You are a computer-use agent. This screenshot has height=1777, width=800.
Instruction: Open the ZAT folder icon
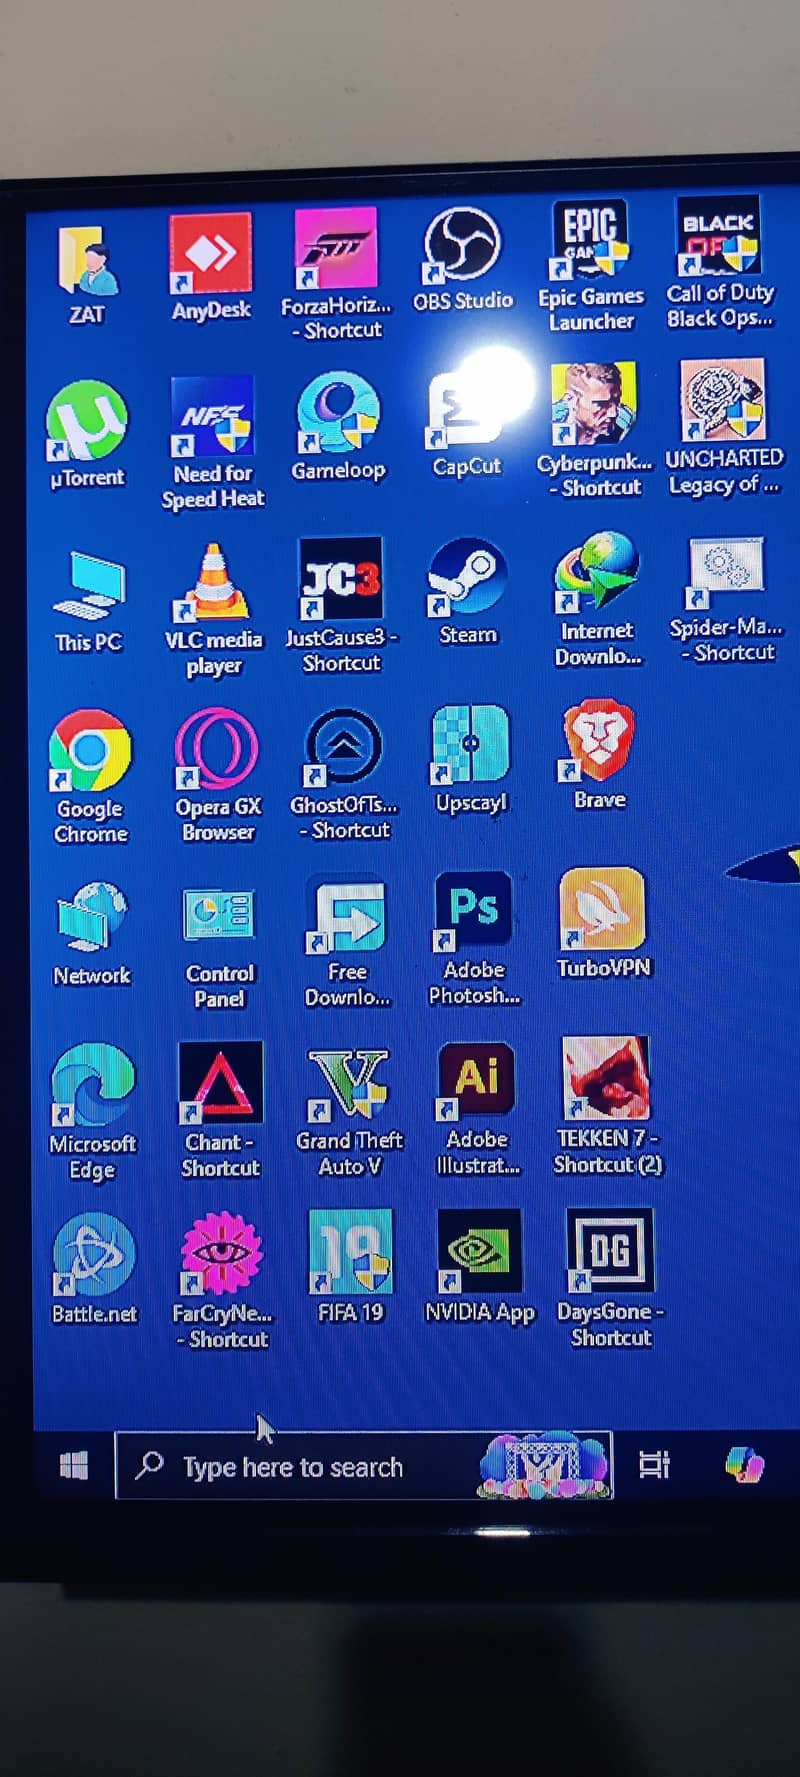(x=87, y=262)
